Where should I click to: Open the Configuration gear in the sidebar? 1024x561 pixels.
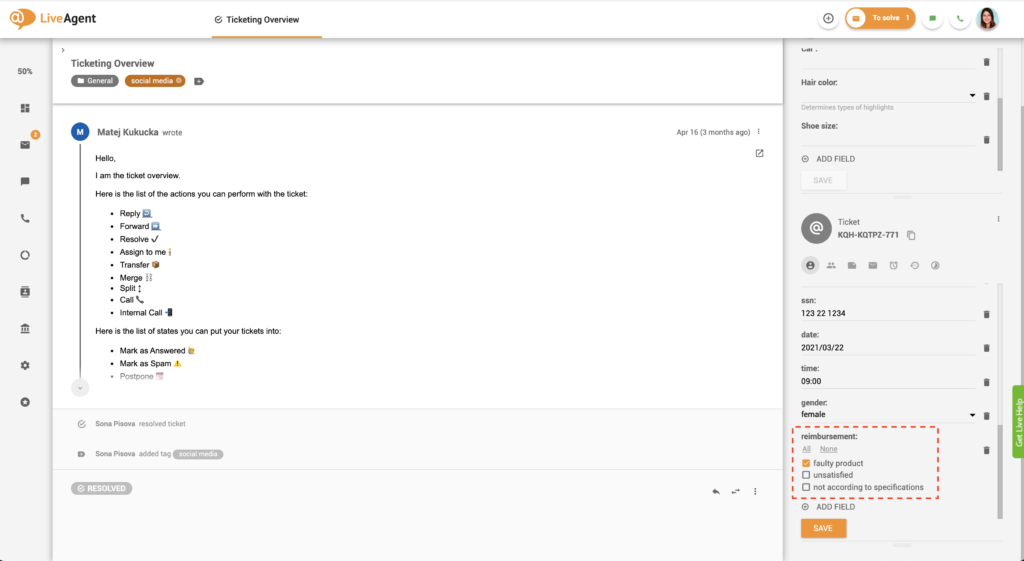click(25, 365)
